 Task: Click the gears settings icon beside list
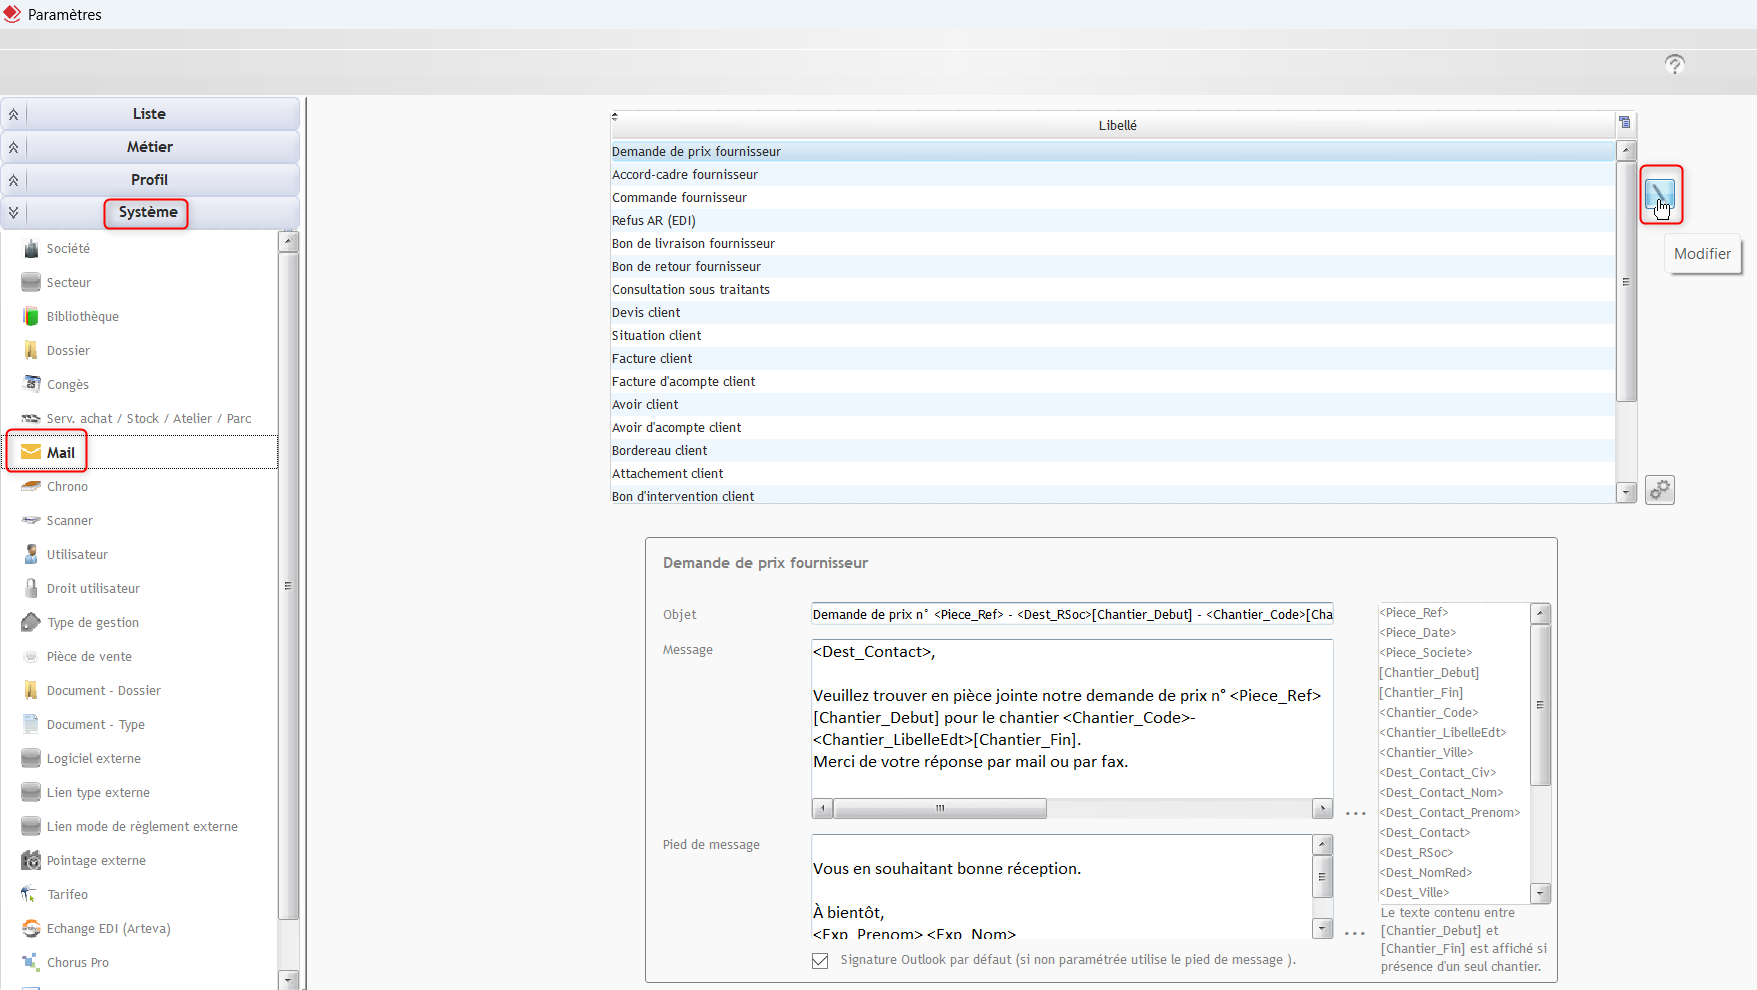pyautogui.click(x=1660, y=490)
